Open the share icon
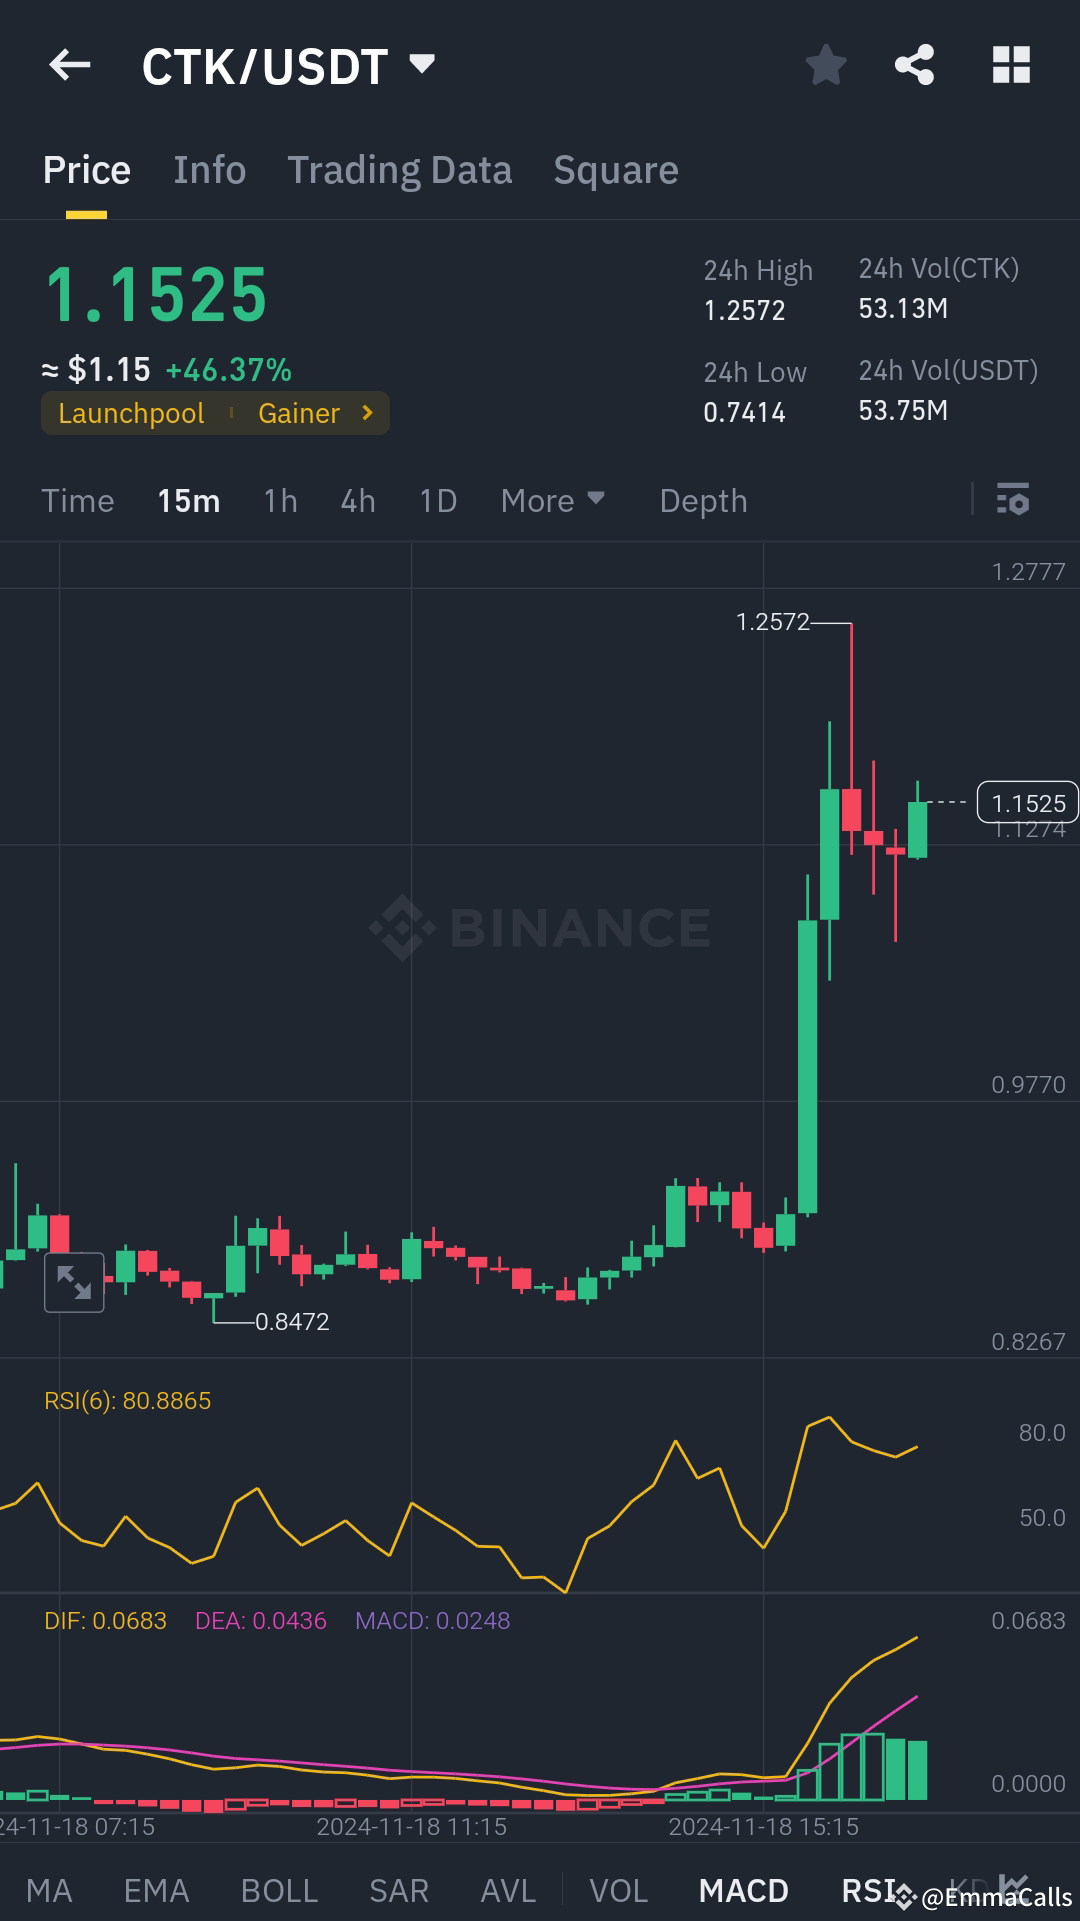Screen dimensions: 1080x1921 coord(913,65)
